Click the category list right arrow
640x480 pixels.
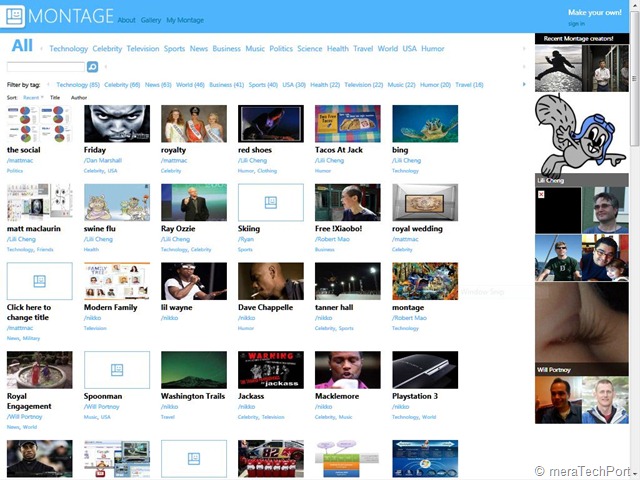click(524, 49)
